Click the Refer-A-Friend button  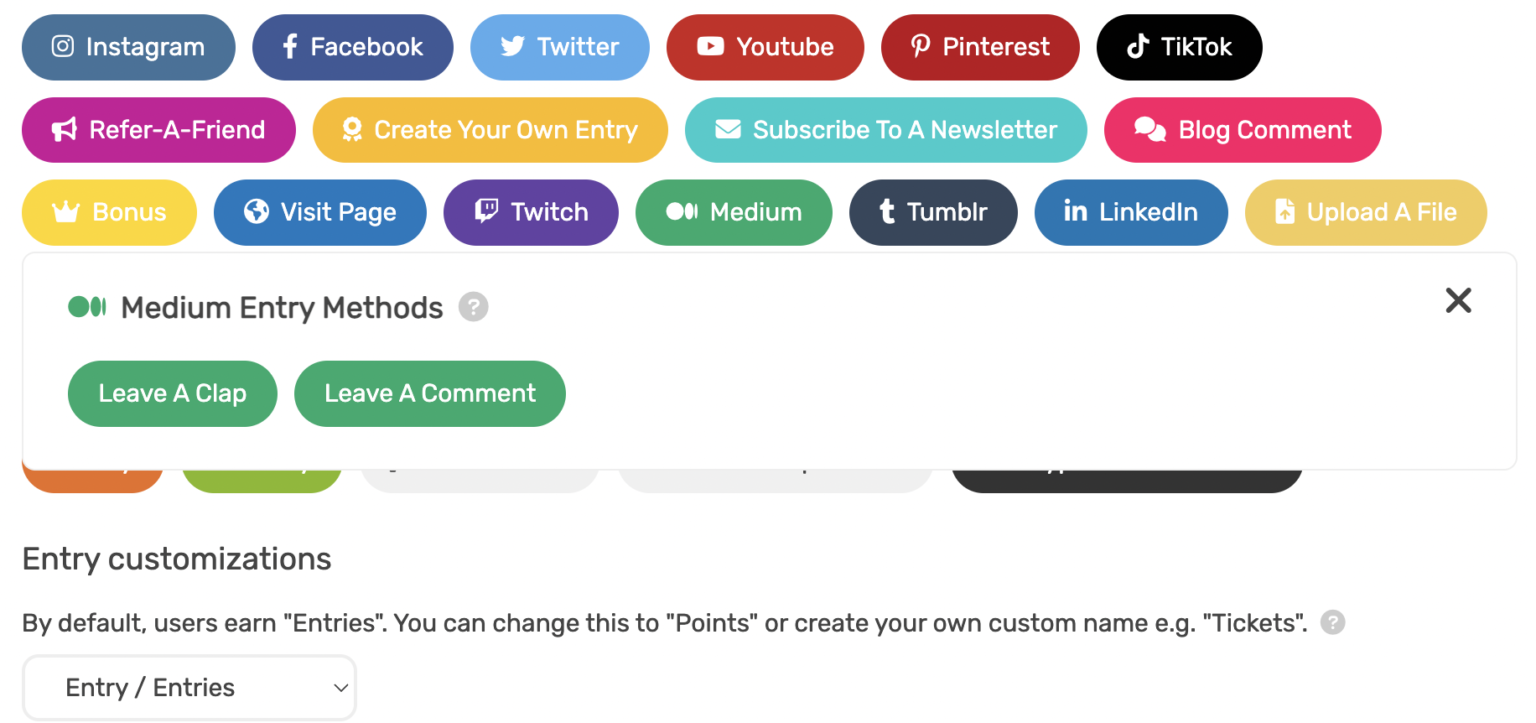click(158, 130)
